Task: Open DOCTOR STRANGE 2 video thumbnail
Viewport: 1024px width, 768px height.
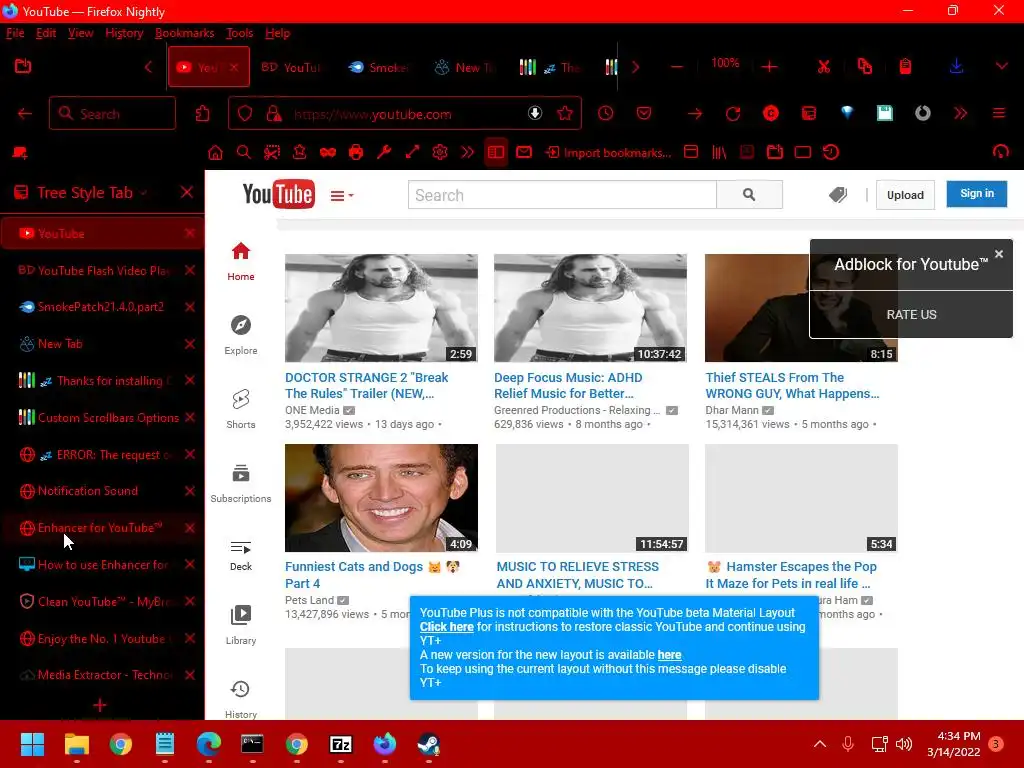Action: (x=381, y=308)
